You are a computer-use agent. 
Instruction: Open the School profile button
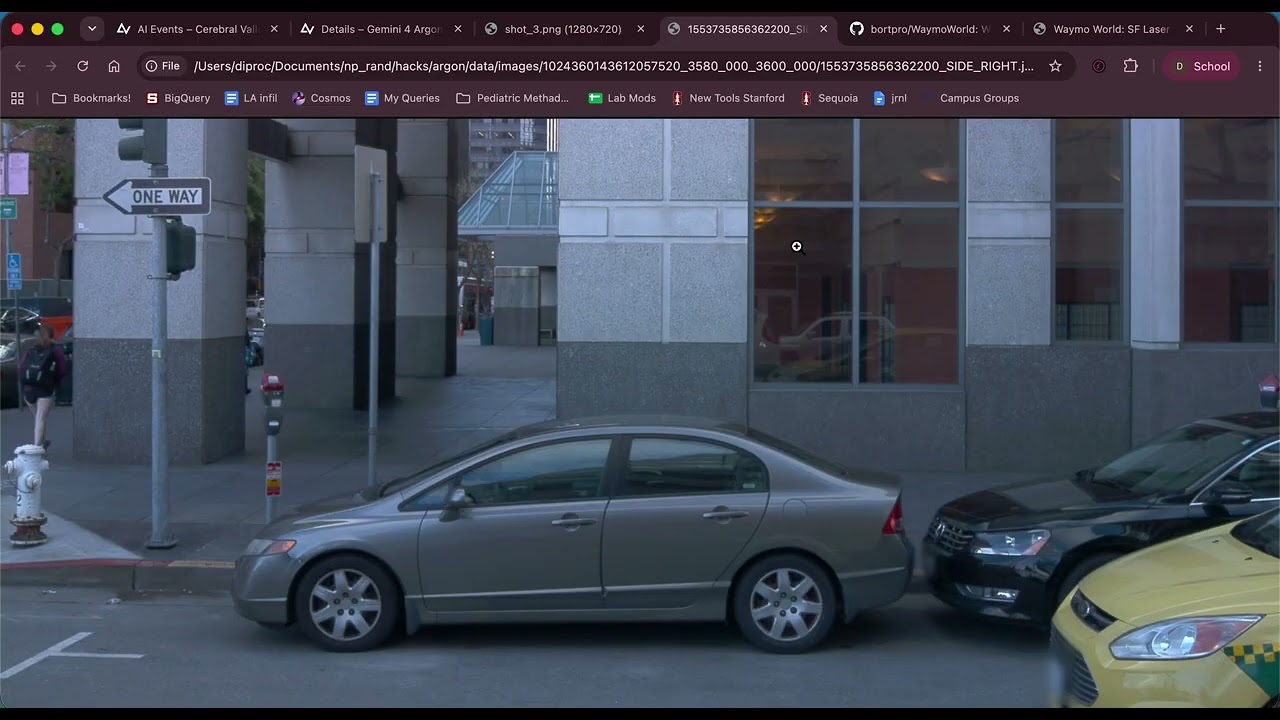(1201, 66)
